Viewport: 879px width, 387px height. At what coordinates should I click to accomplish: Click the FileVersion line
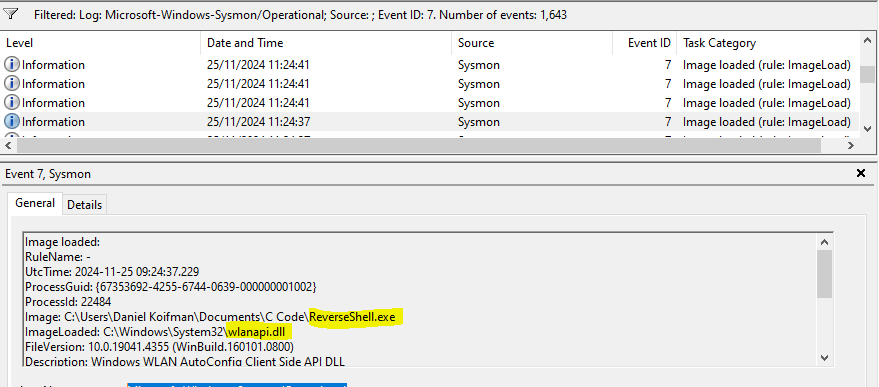point(159,346)
